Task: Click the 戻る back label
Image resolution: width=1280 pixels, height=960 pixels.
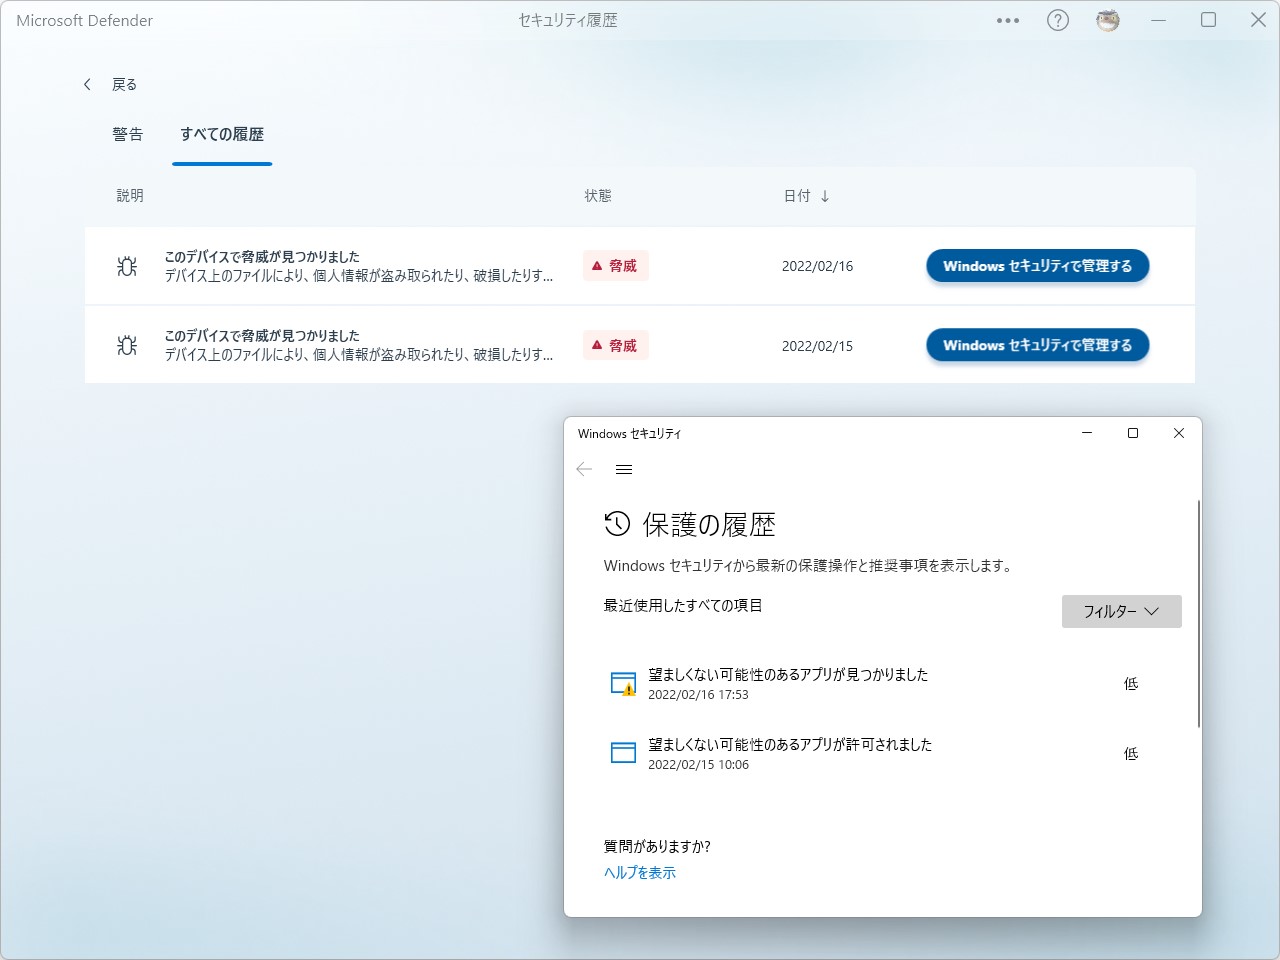Action: (125, 85)
